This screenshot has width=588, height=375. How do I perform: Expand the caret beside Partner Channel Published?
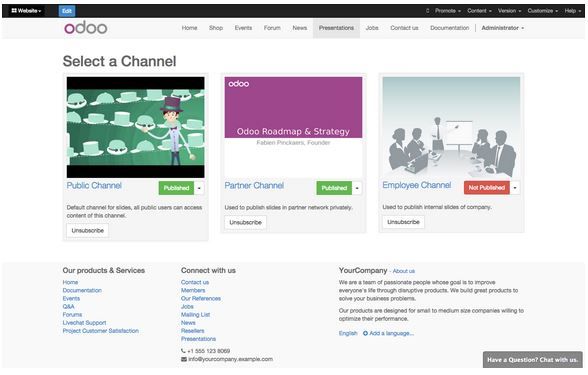click(357, 188)
